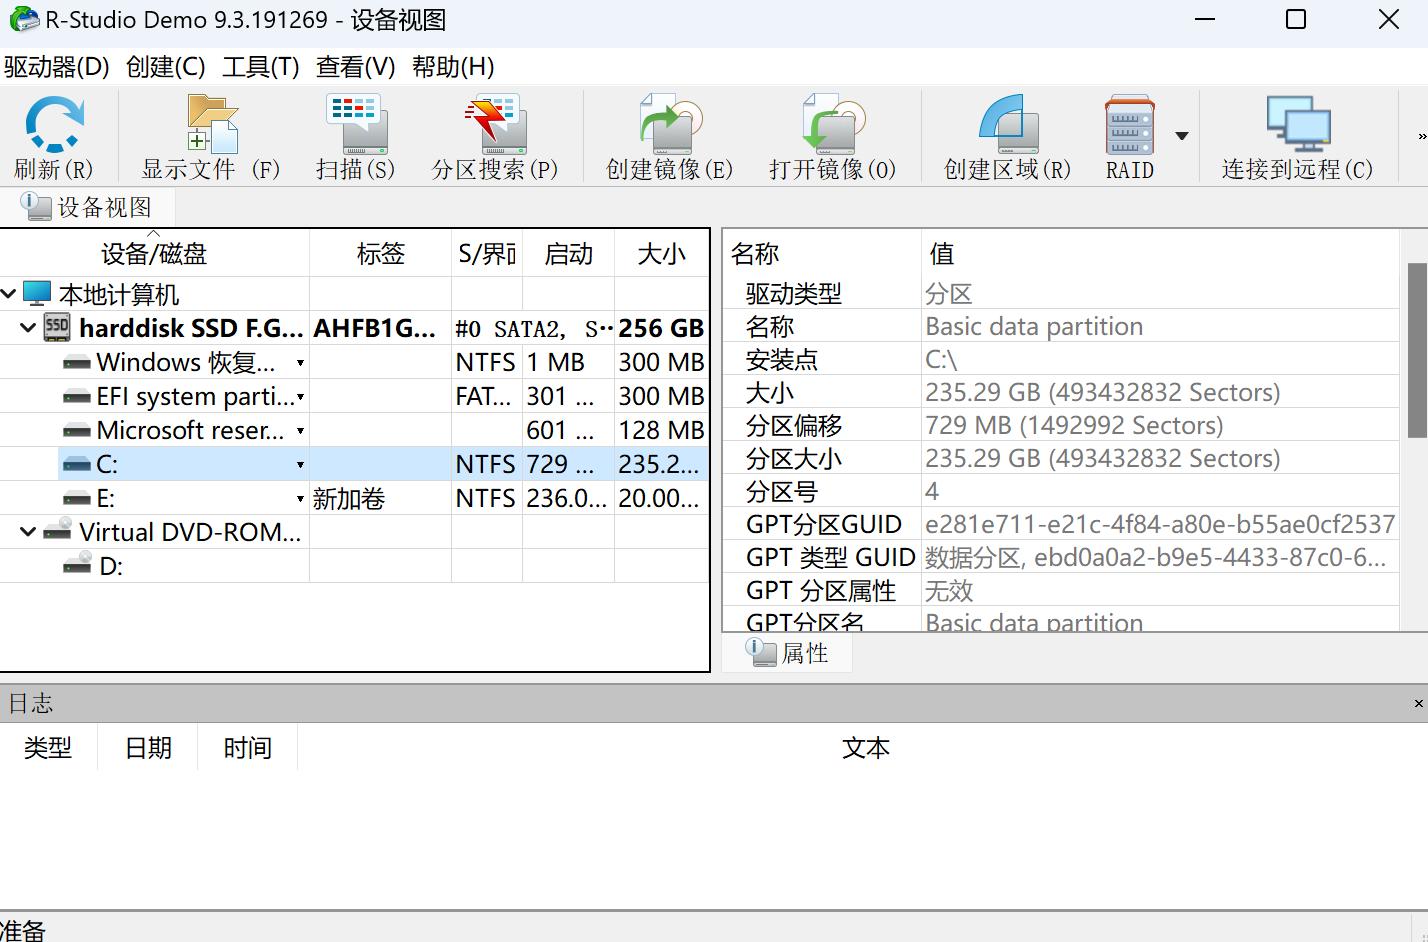
Task: Click 连接到远程 (Connect to Remote) icon
Action: (x=1297, y=135)
